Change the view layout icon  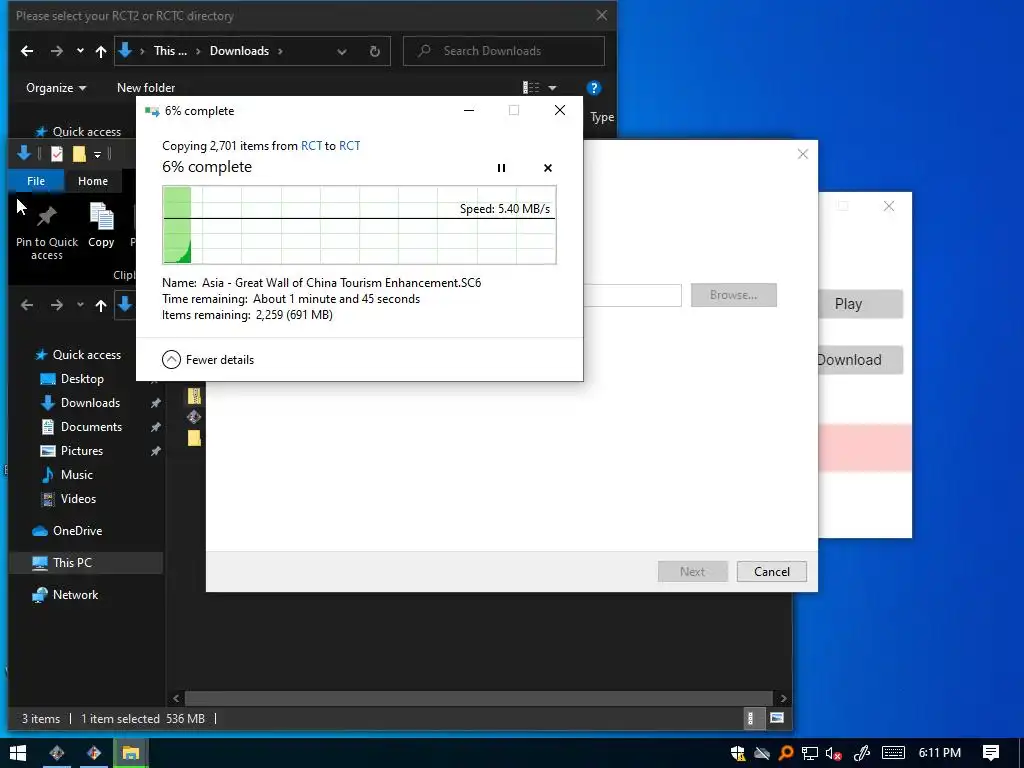[x=531, y=88]
